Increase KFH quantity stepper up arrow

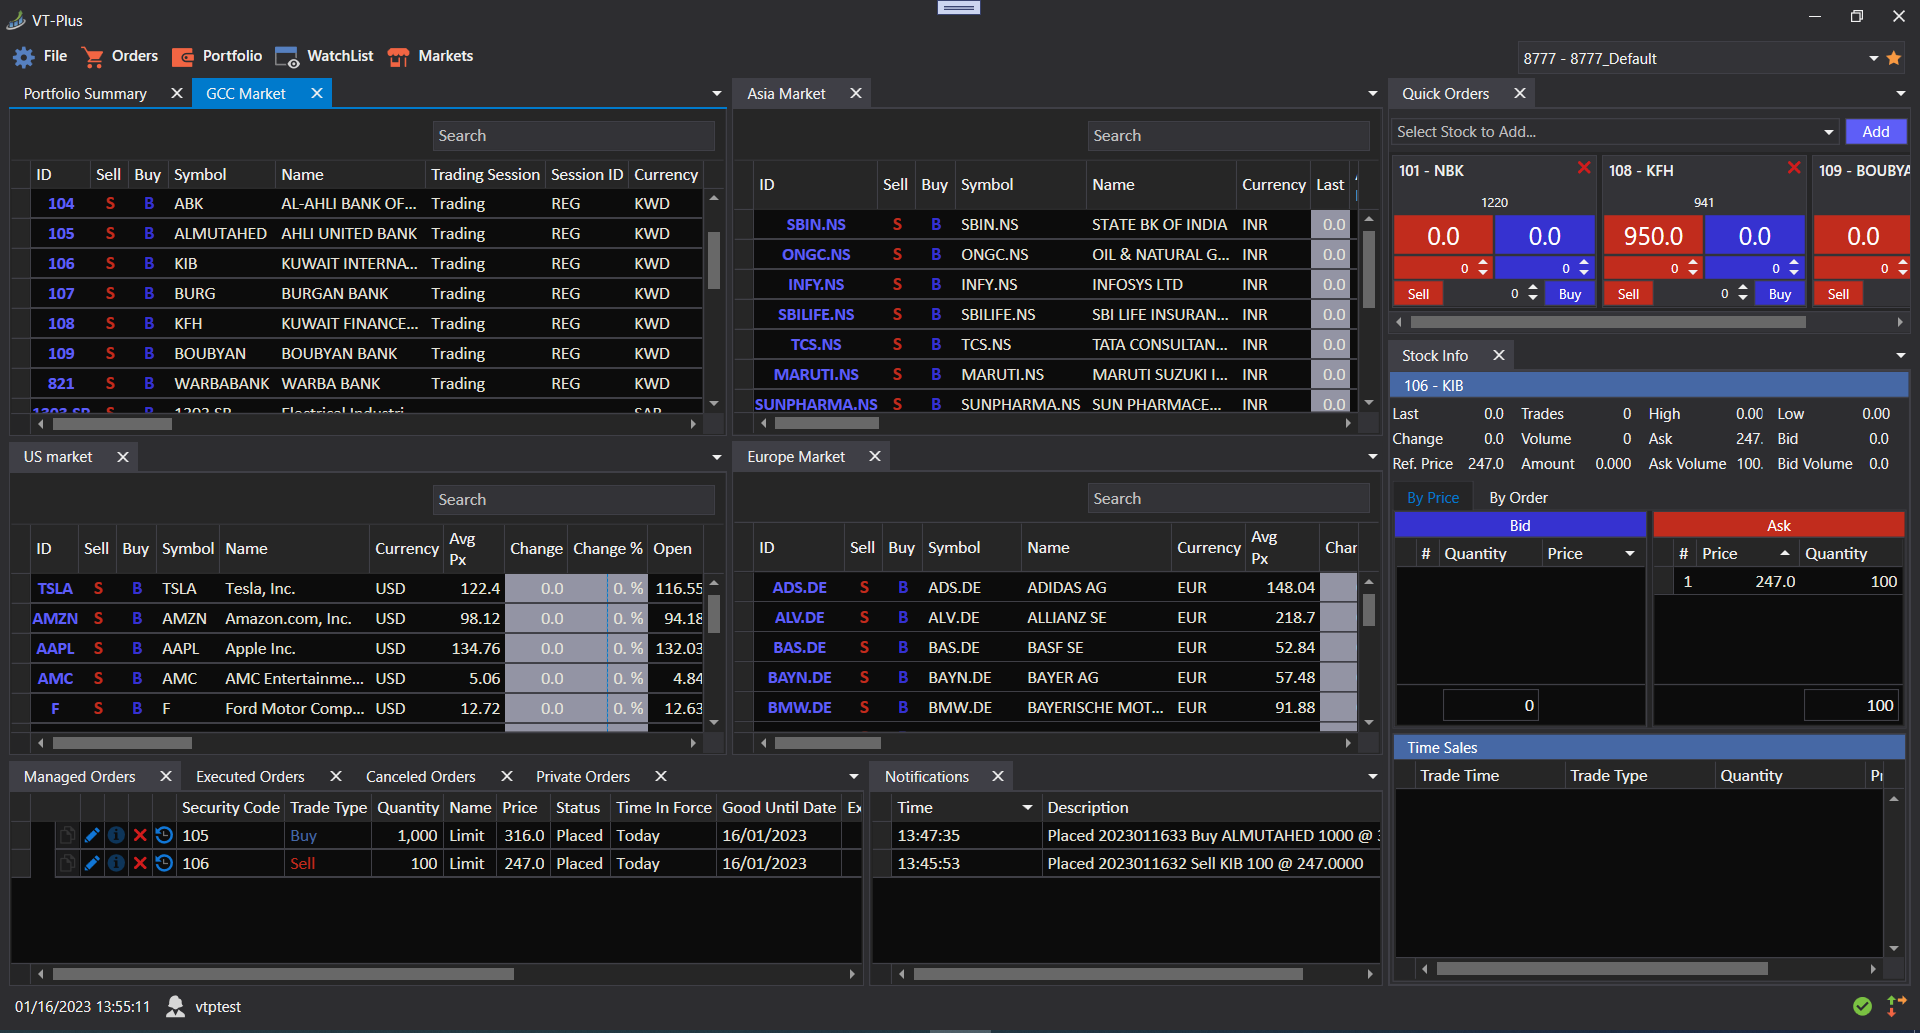point(1743,289)
